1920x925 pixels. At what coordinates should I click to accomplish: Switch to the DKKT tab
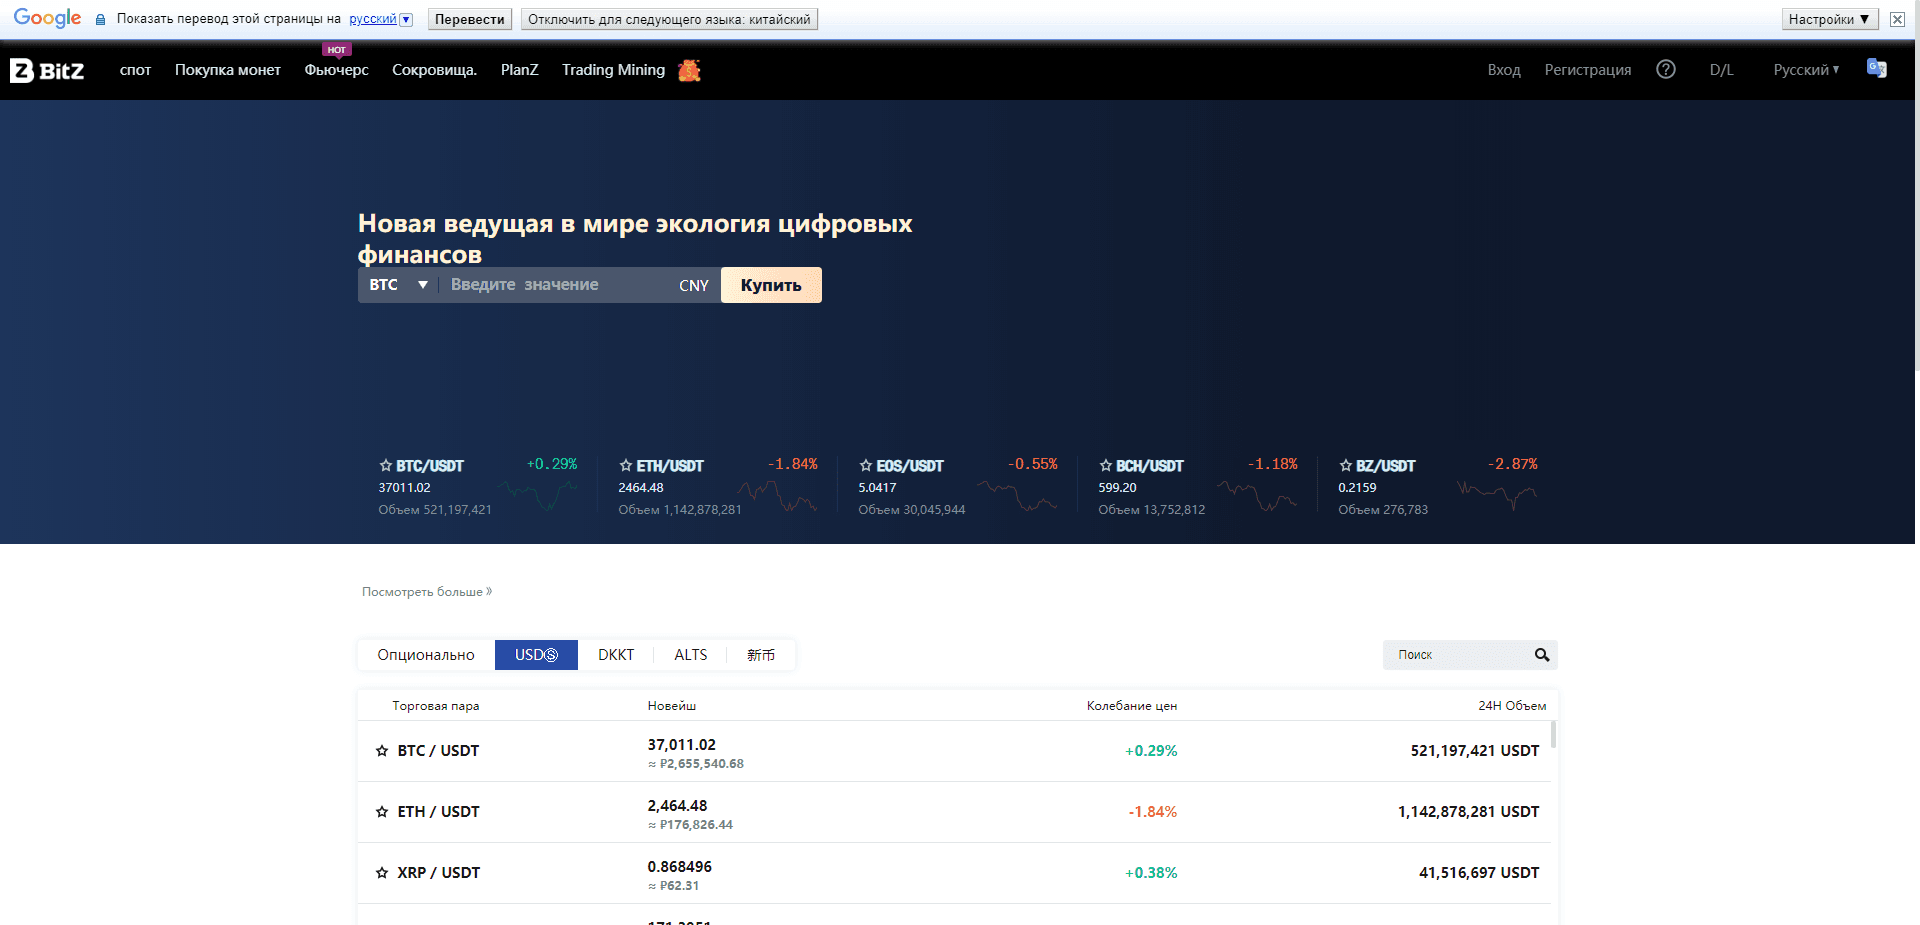coord(616,655)
